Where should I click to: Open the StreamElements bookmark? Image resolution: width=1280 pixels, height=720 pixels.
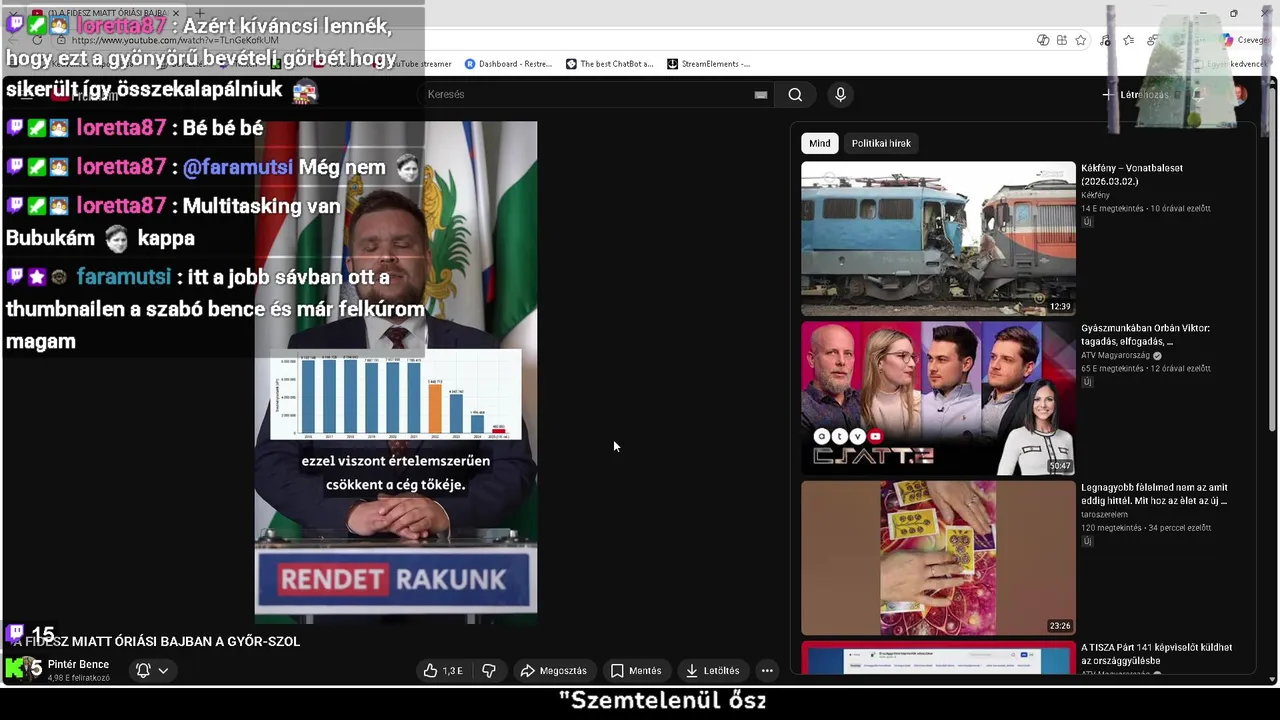click(x=708, y=64)
